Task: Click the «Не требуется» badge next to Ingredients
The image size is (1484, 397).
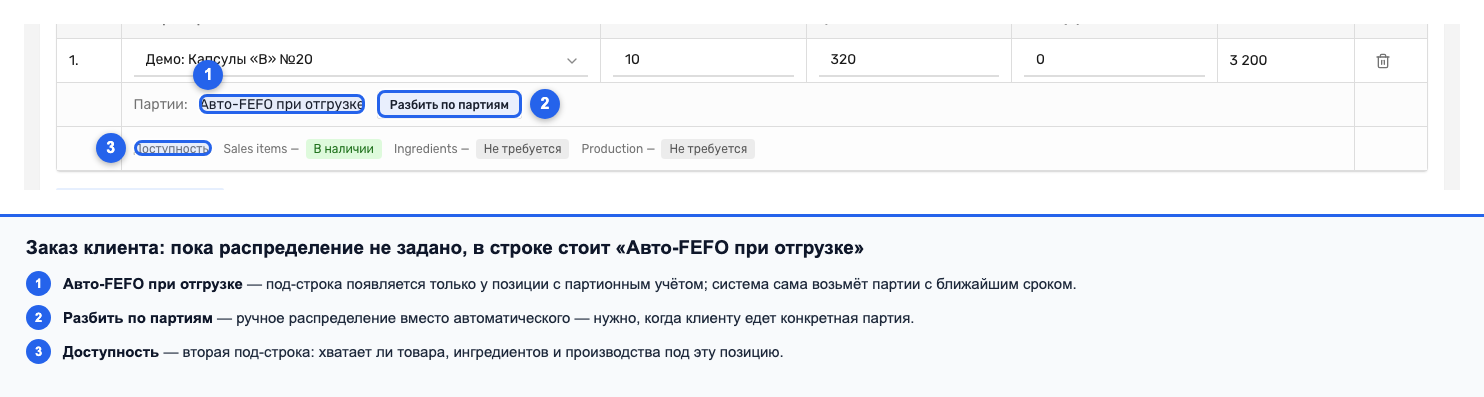Action: pos(522,149)
